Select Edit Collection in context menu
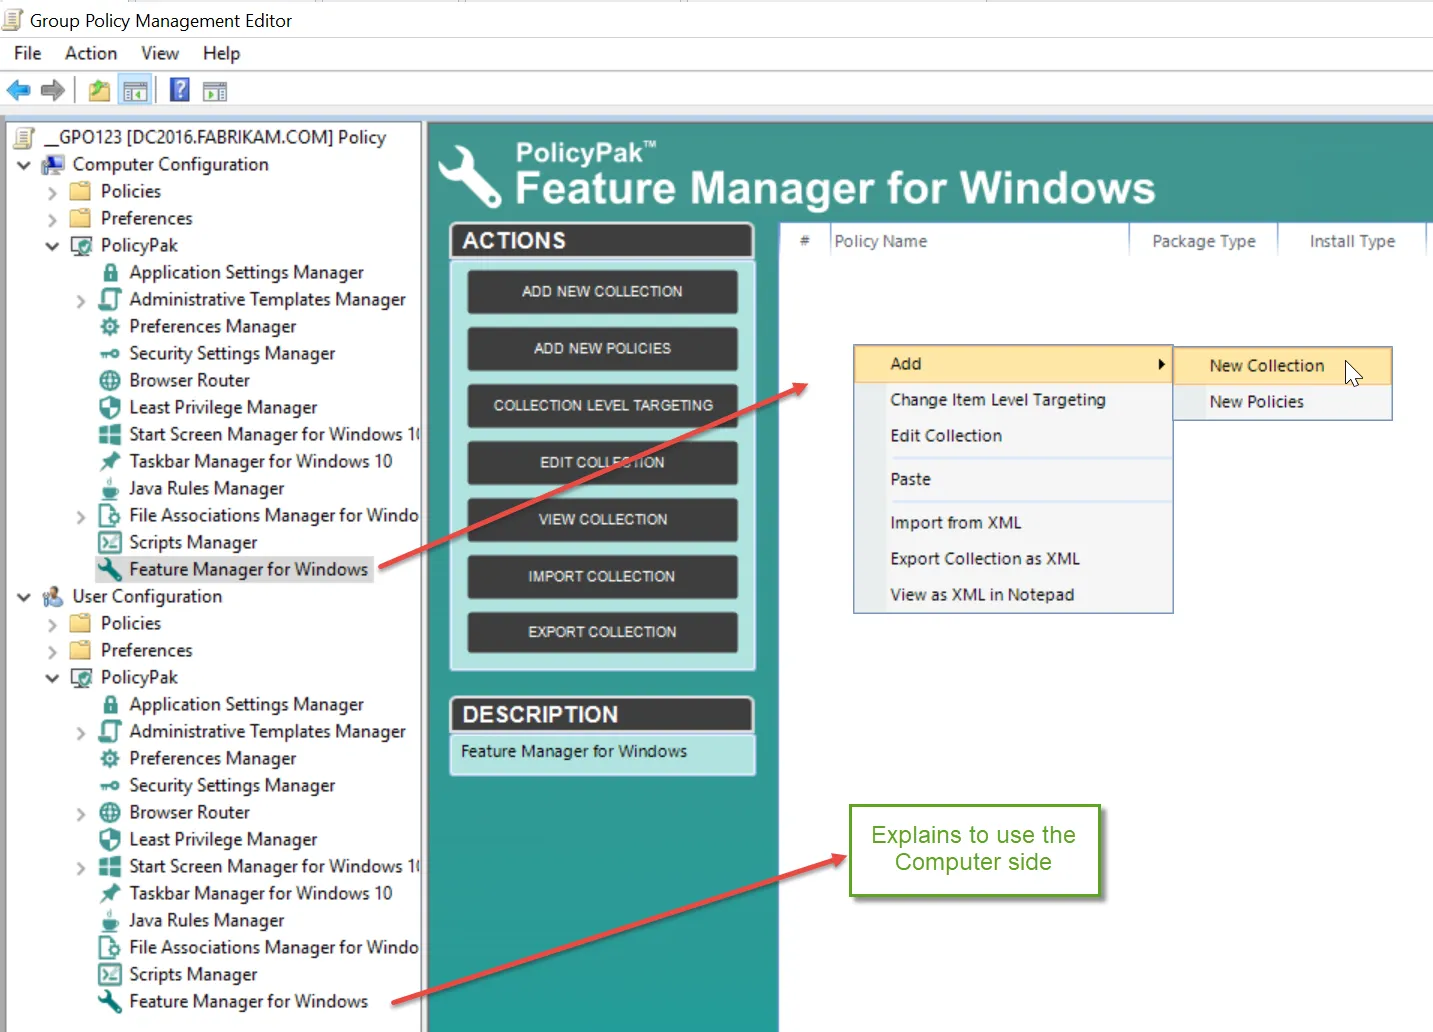1433x1032 pixels. (x=1012, y=436)
